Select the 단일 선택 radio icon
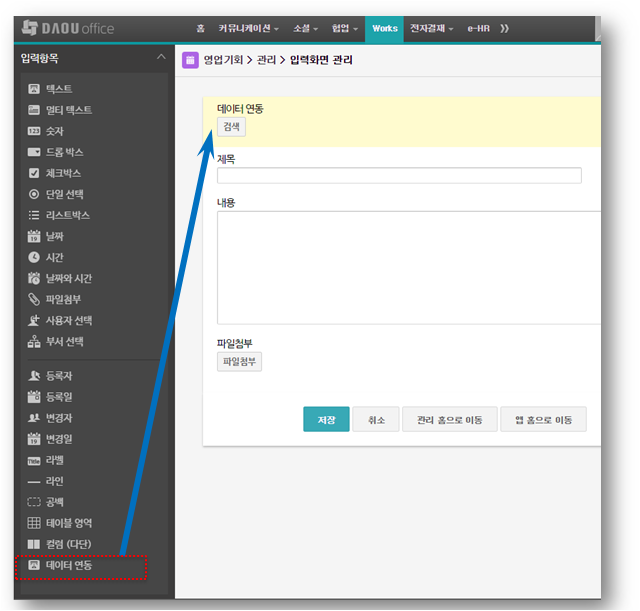 coord(34,194)
